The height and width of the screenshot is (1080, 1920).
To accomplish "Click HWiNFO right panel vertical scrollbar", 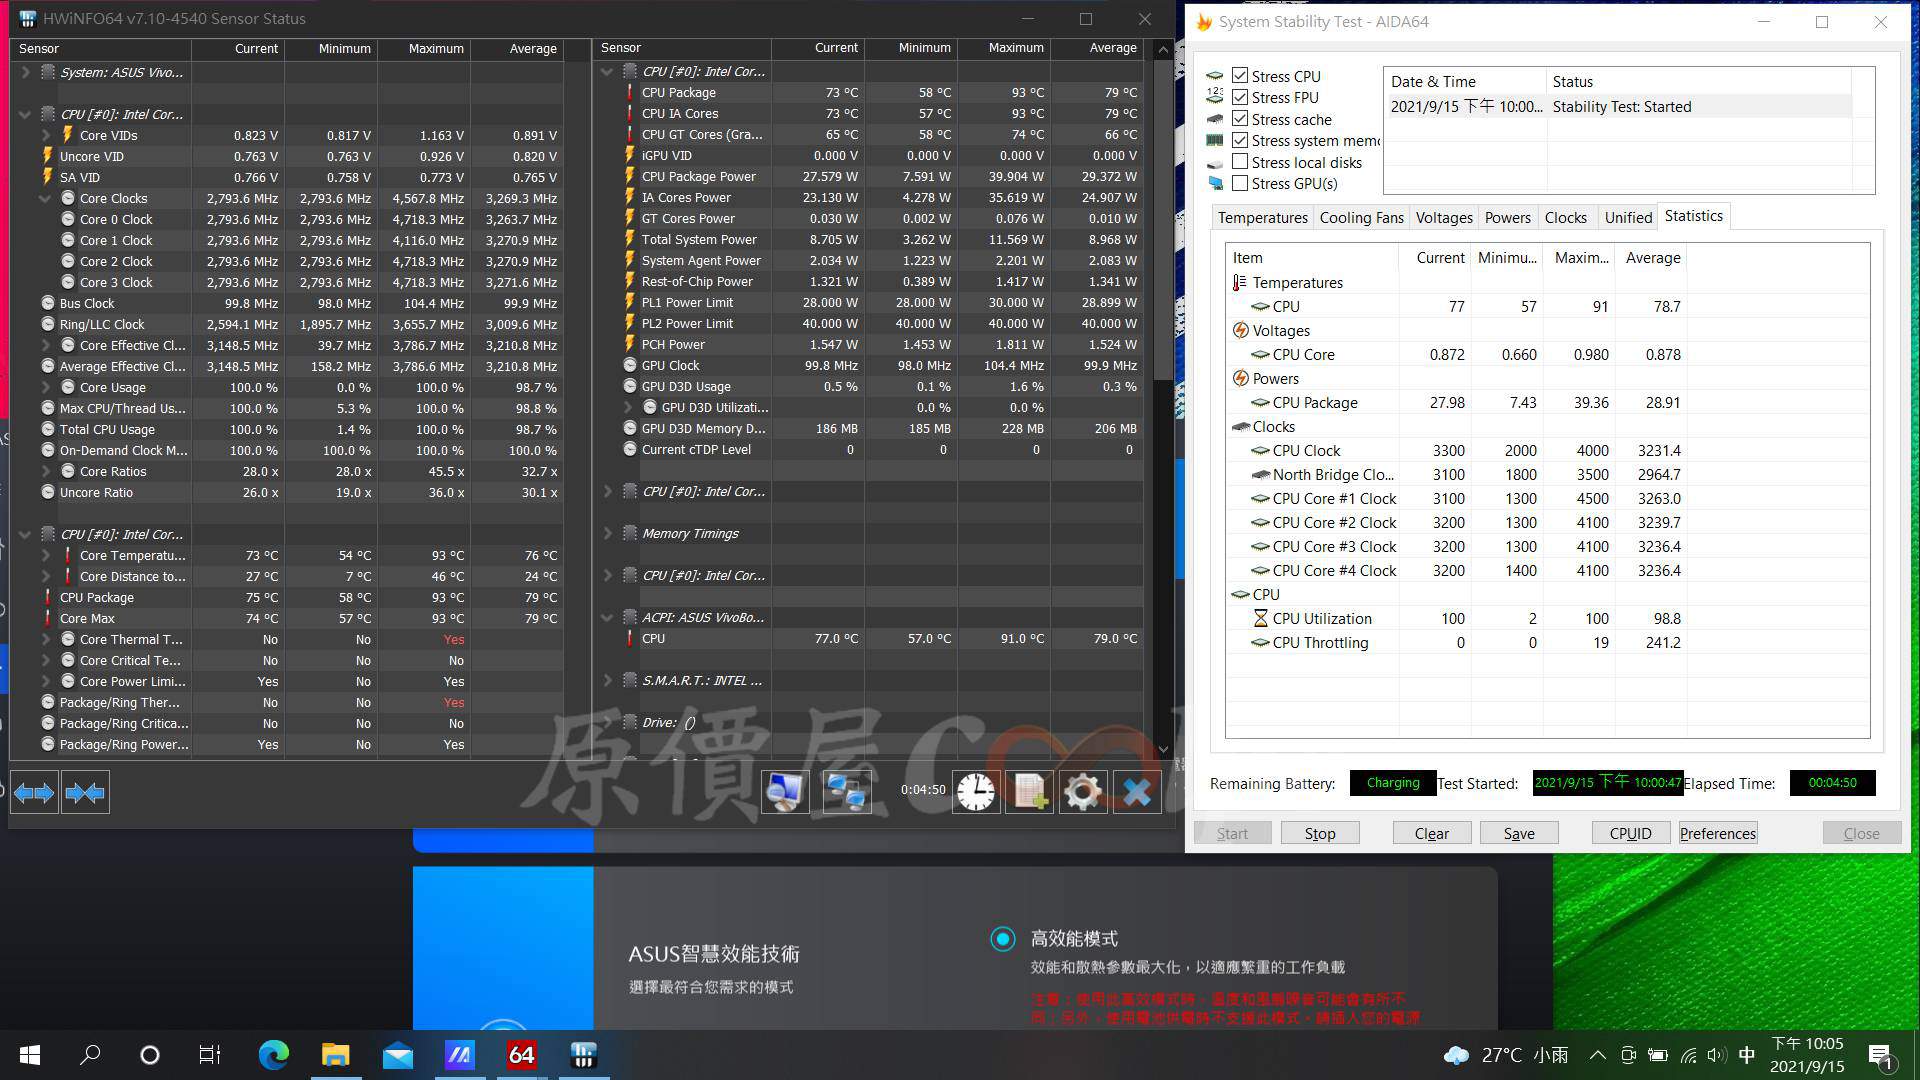I will click(x=1162, y=220).
